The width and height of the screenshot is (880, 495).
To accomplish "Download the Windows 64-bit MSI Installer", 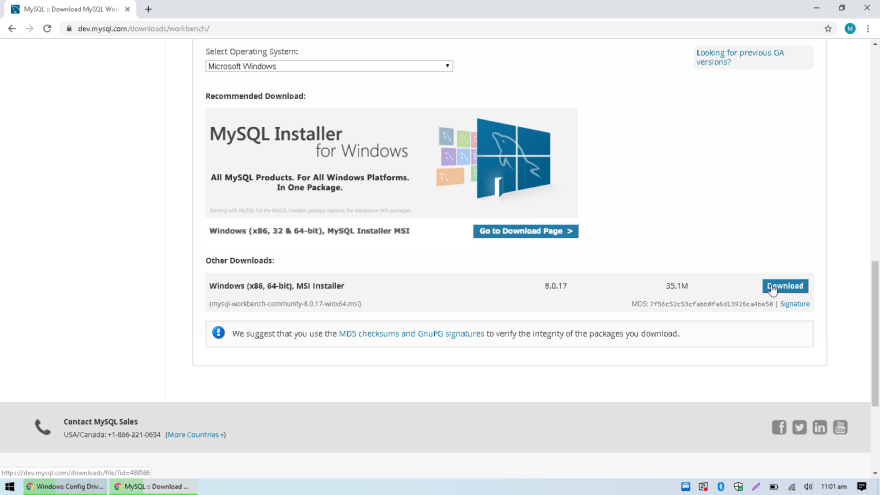I will 785,286.
